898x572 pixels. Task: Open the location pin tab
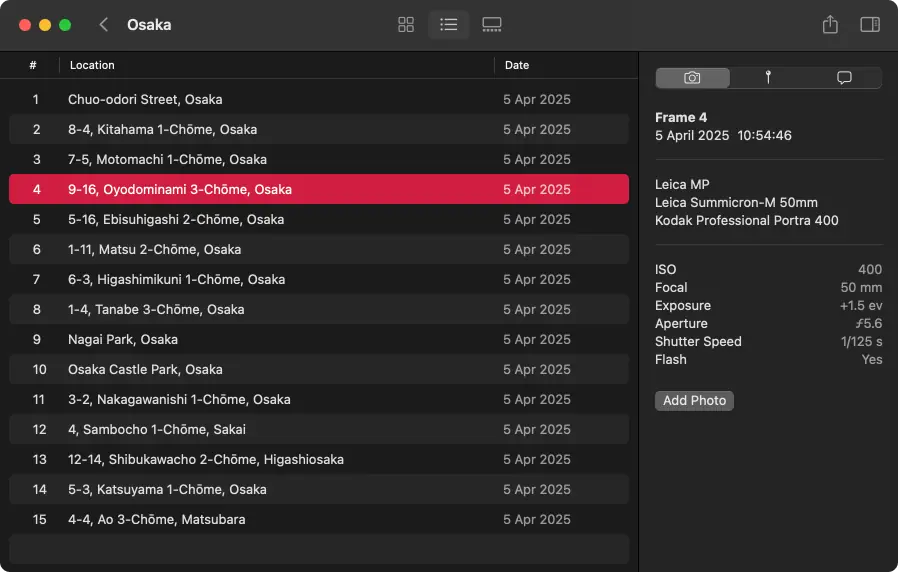click(768, 78)
